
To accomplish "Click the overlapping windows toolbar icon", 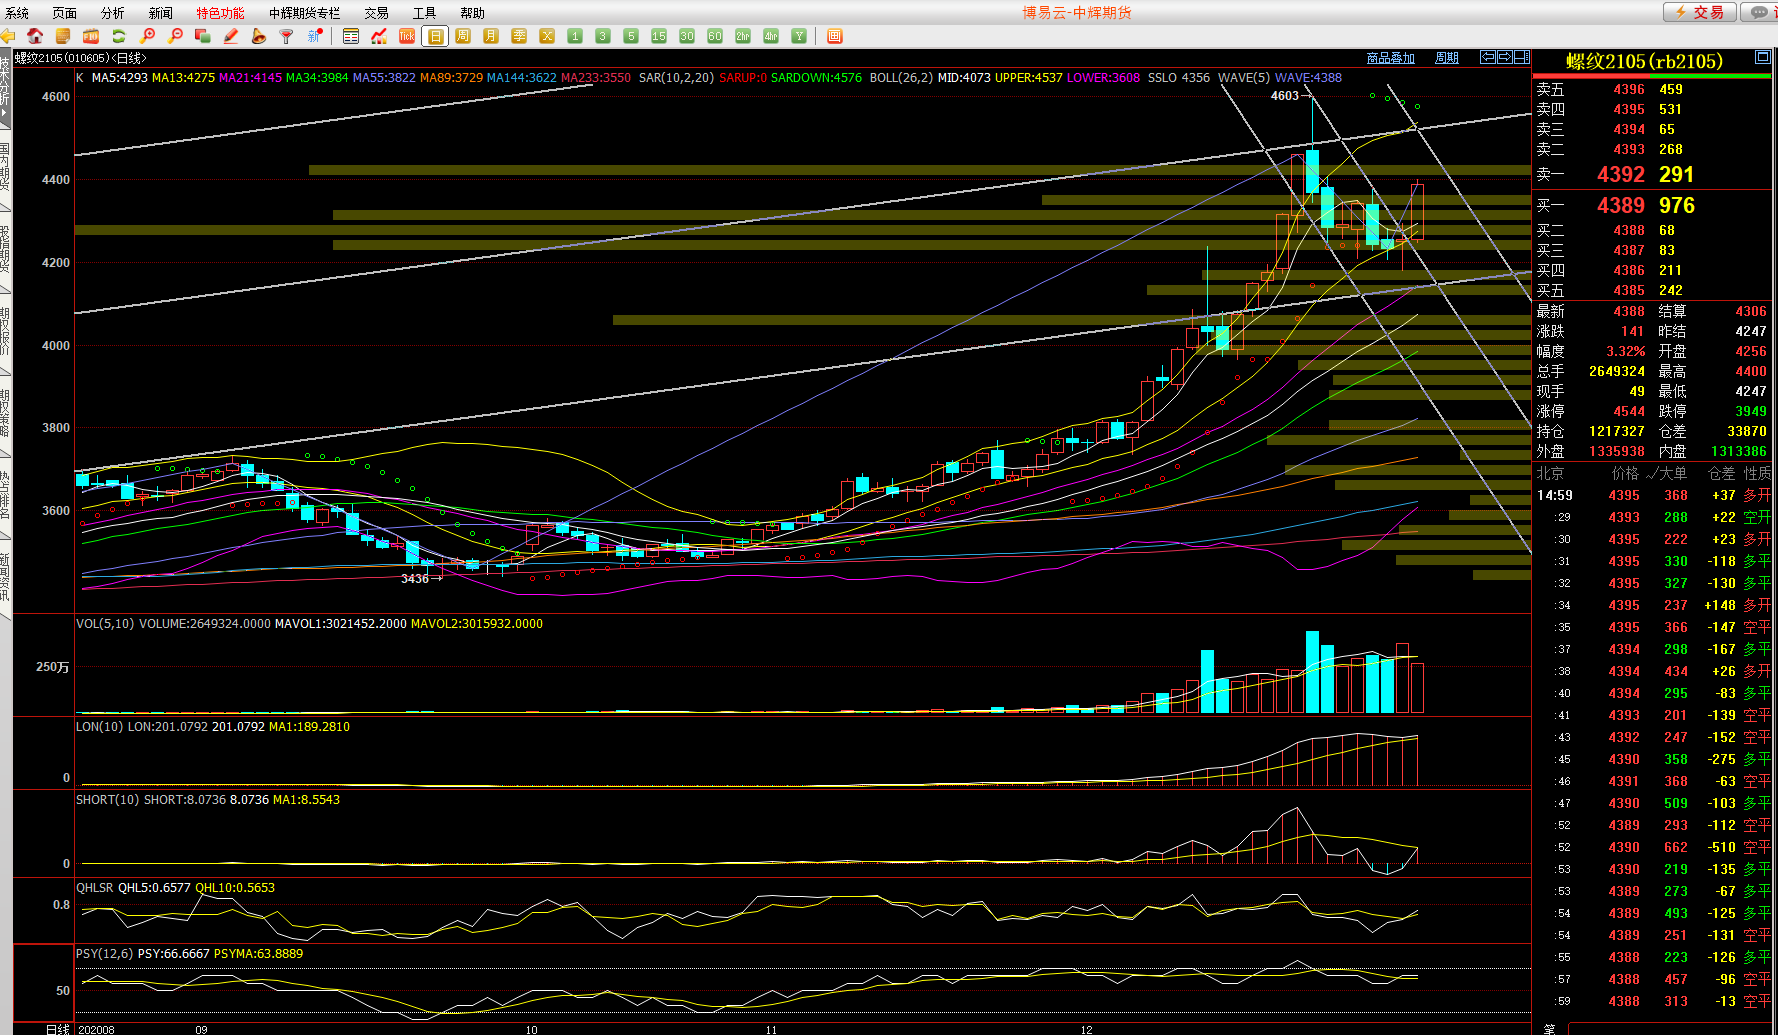I will click(x=203, y=36).
